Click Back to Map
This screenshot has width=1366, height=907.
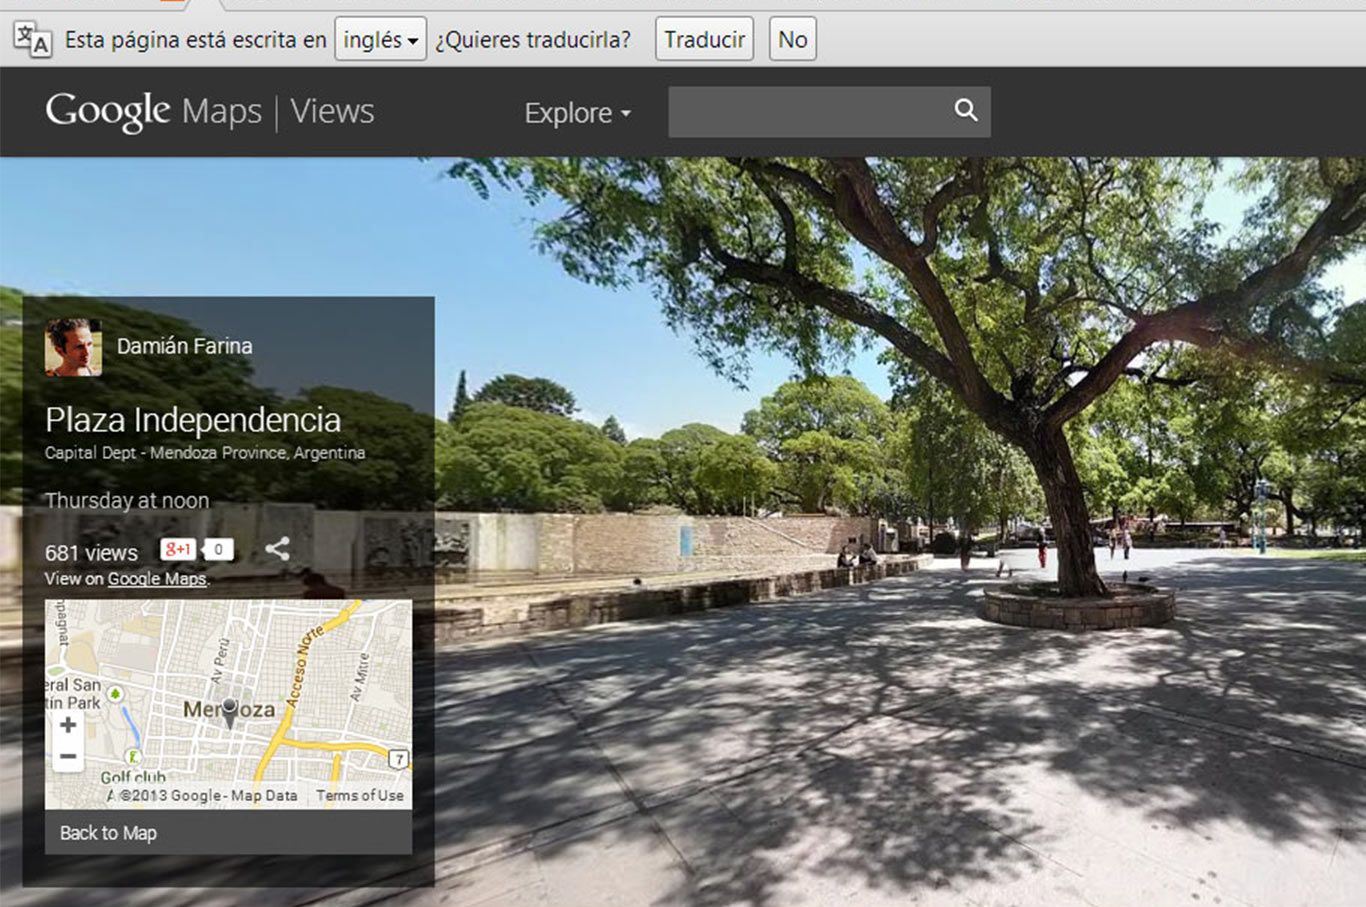pos(108,832)
